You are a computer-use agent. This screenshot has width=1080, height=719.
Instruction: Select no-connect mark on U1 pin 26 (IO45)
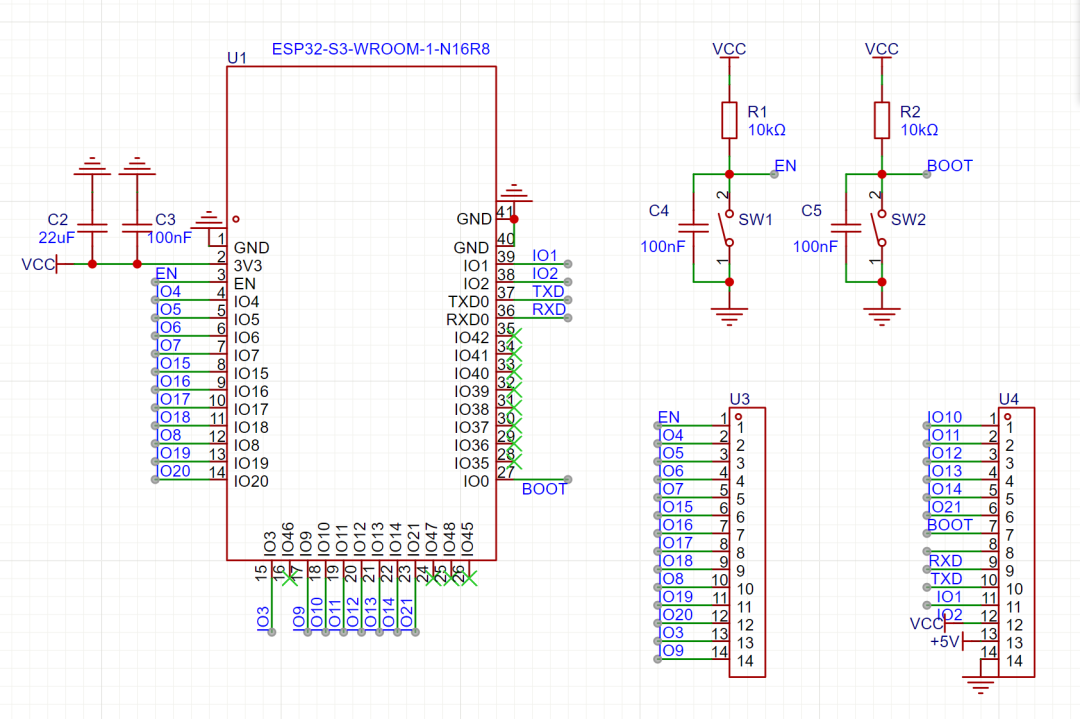pyautogui.click(x=470, y=578)
